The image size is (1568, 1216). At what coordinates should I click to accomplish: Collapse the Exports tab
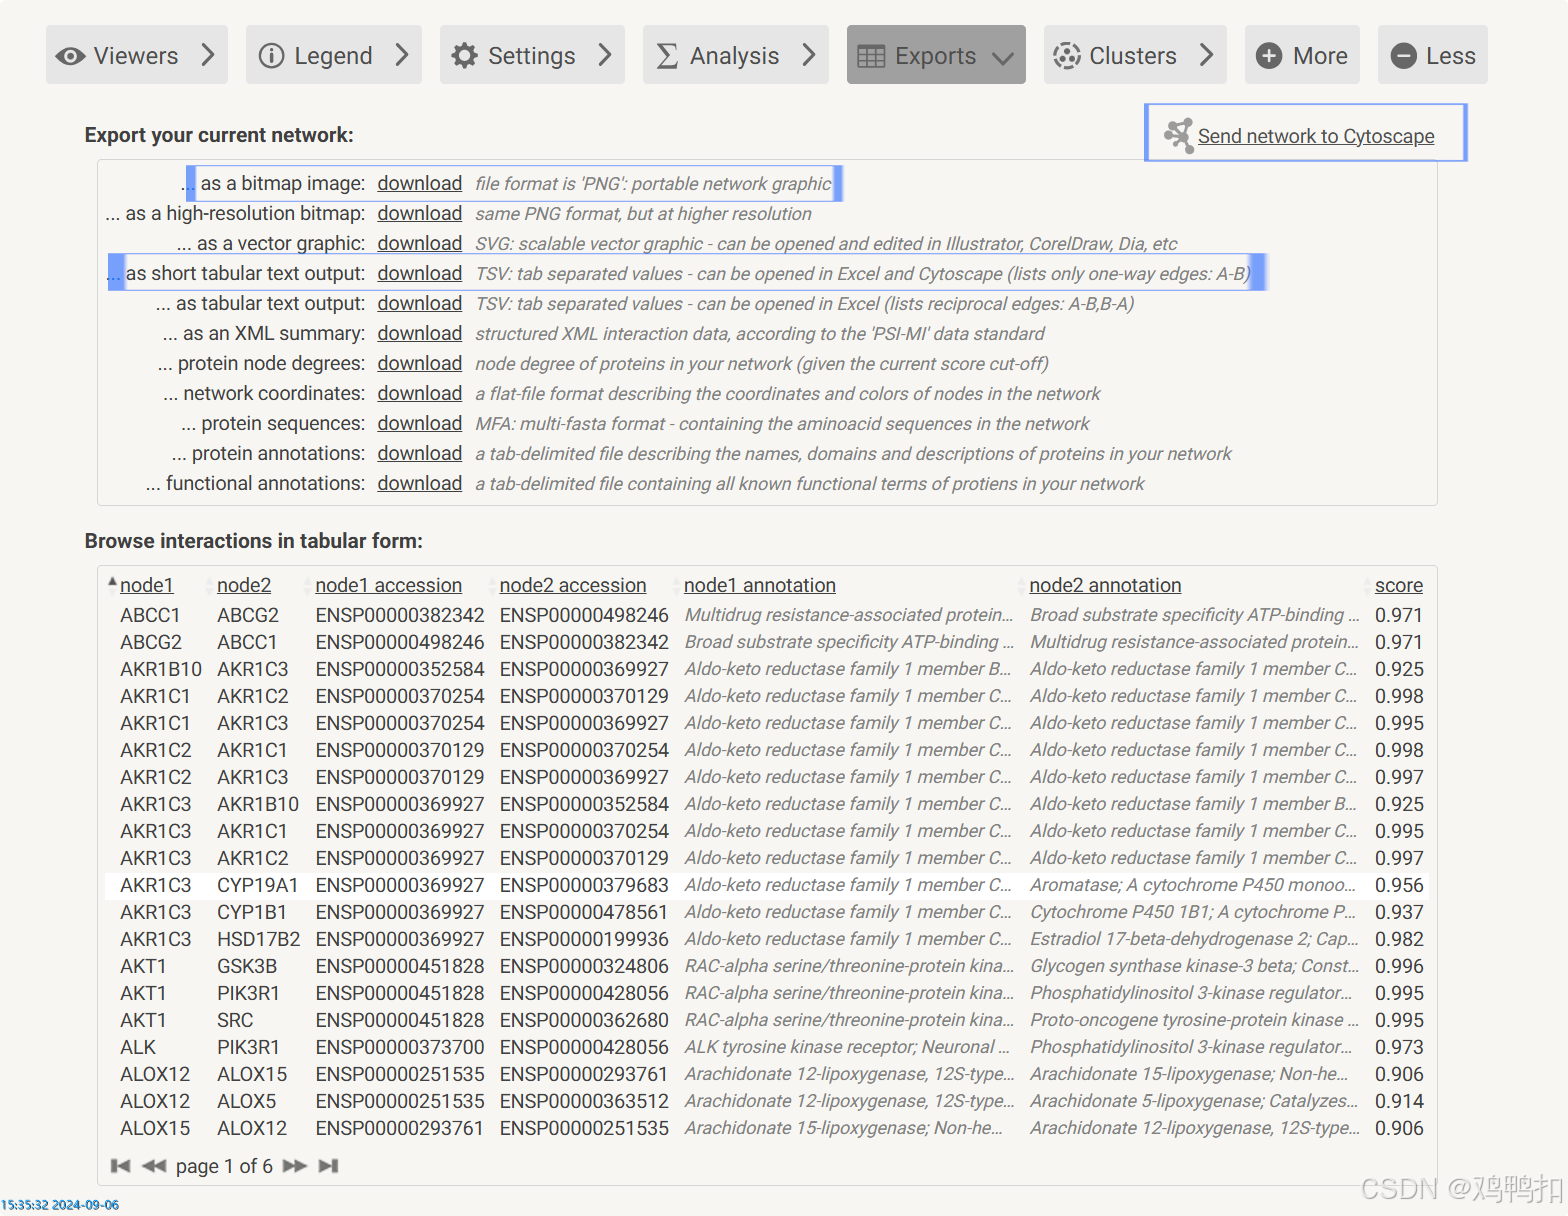936,55
